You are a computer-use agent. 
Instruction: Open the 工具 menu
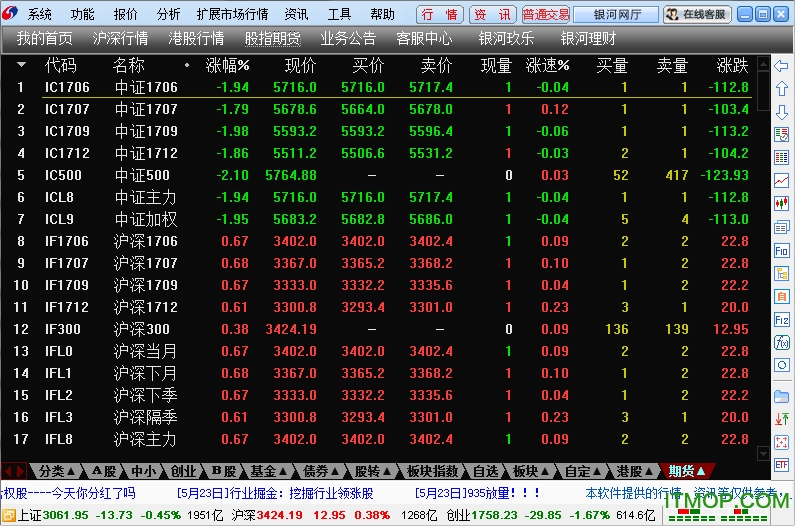click(x=339, y=14)
